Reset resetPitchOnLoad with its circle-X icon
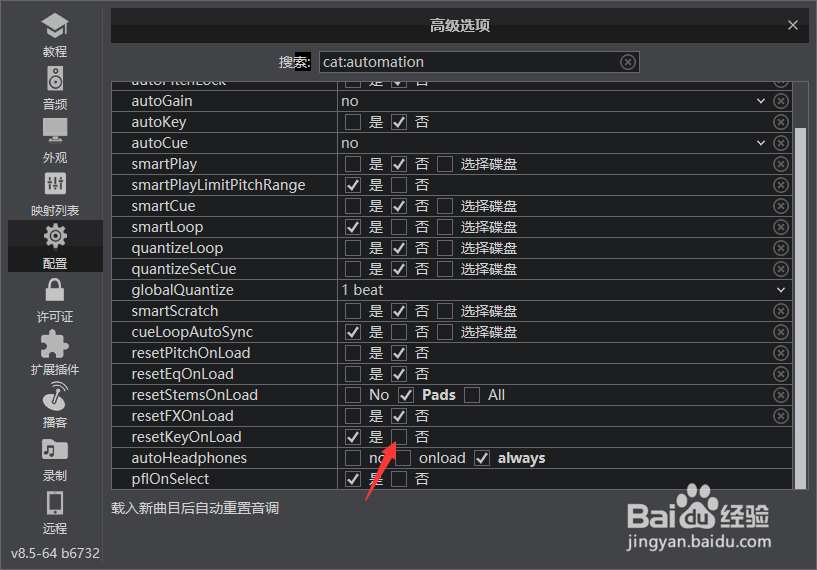This screenshot has height=570, width=817. 781,353
